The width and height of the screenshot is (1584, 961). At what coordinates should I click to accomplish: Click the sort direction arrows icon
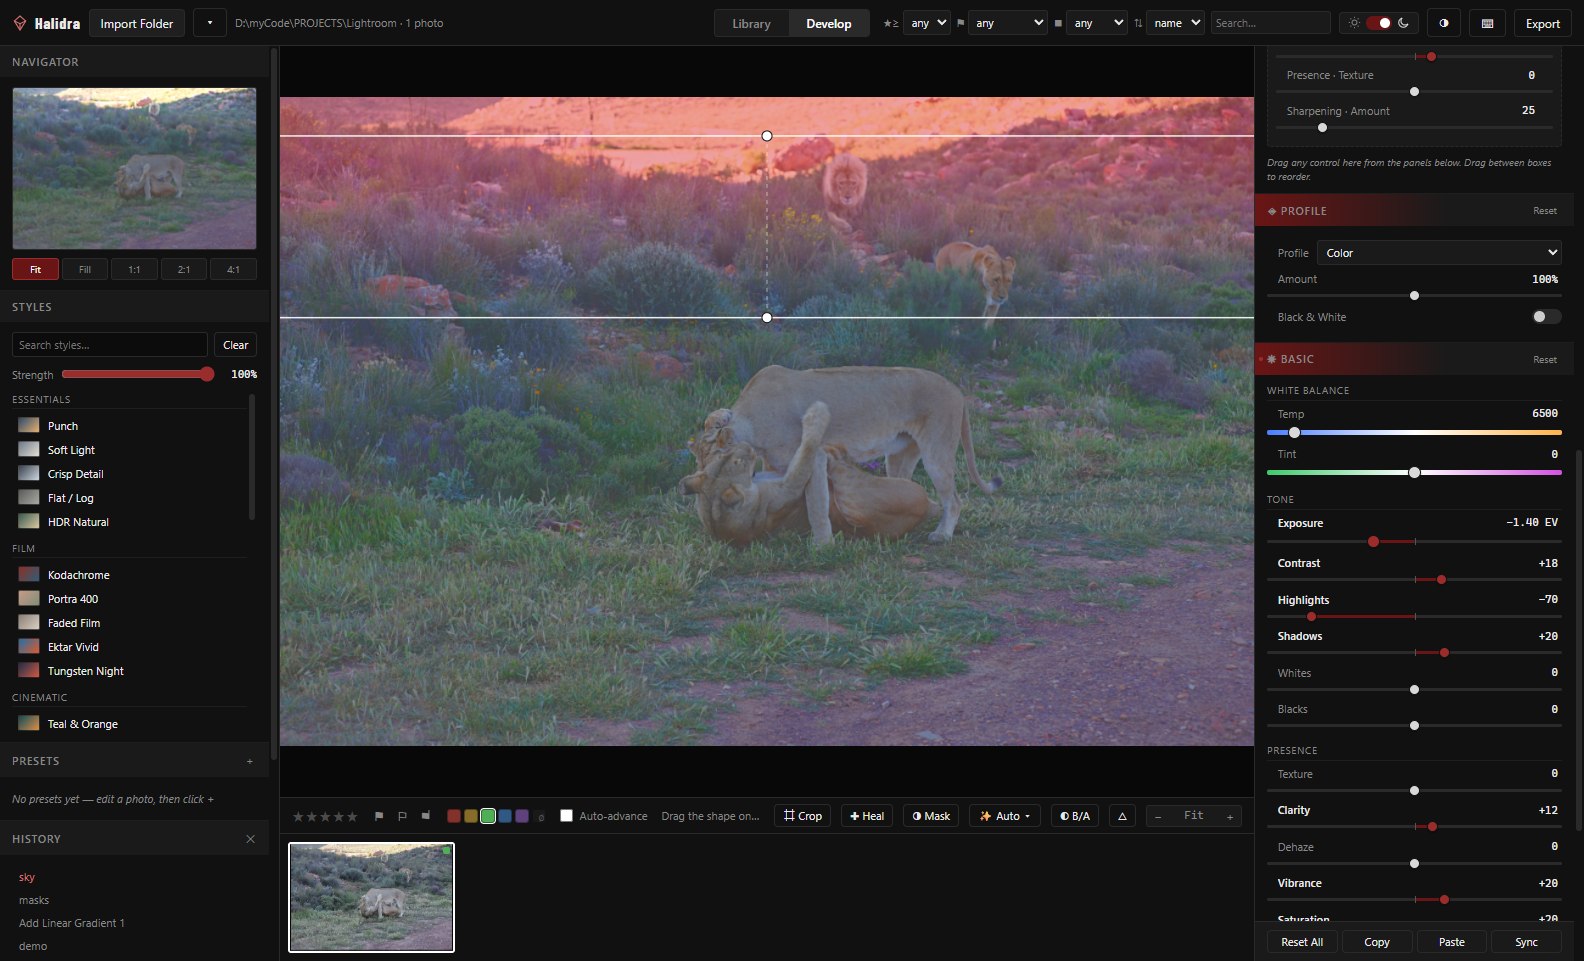point(1138,23)
